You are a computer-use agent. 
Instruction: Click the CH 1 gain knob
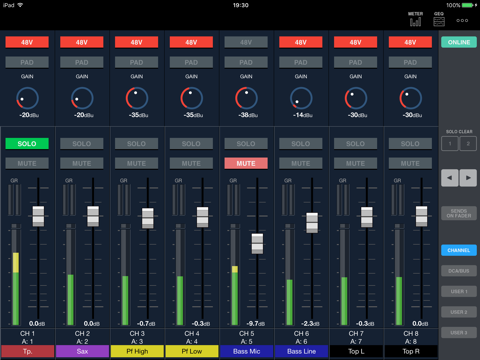click(27, 98)
